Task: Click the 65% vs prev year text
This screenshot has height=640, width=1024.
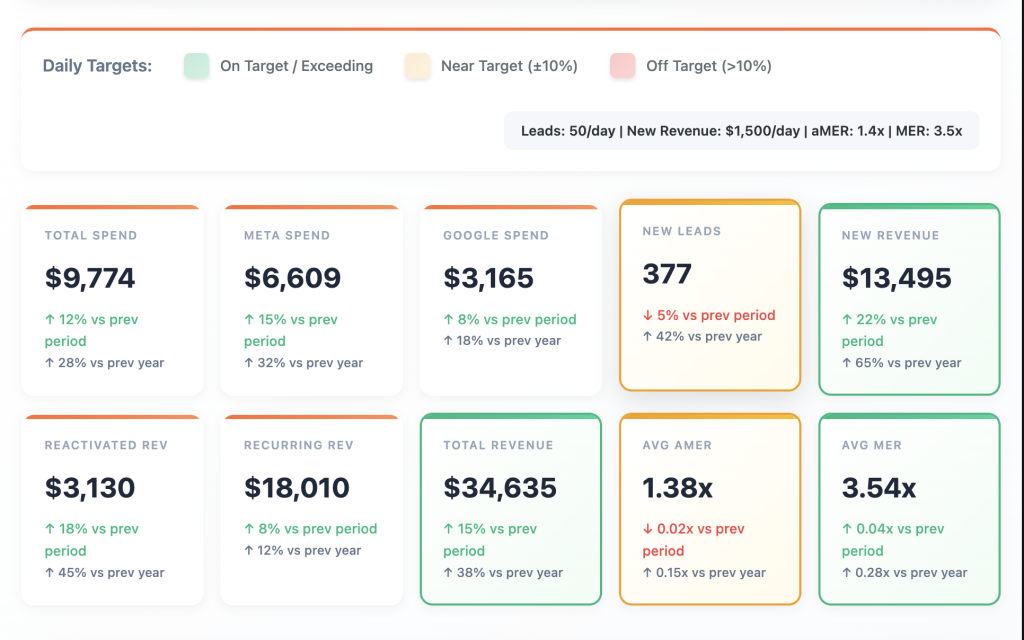Action: click(902, 363)
